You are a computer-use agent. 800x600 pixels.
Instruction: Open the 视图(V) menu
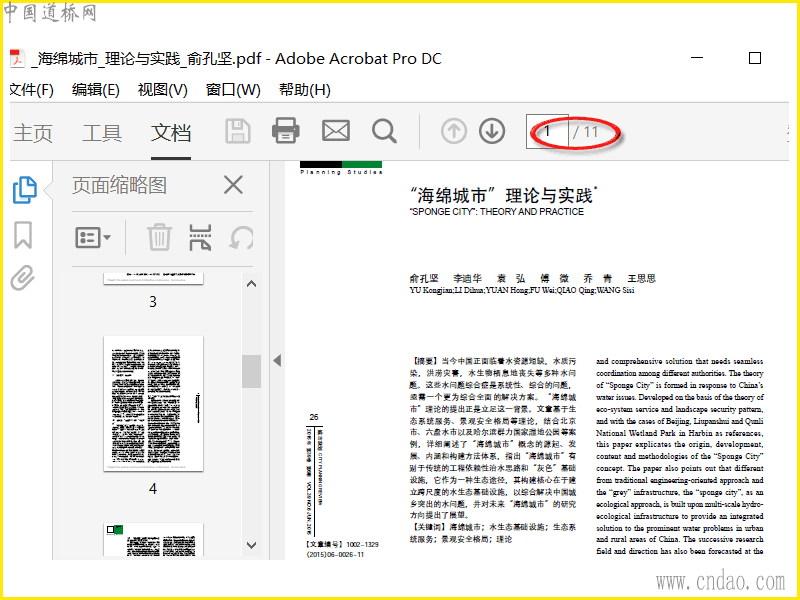click(x=163, y=90)
